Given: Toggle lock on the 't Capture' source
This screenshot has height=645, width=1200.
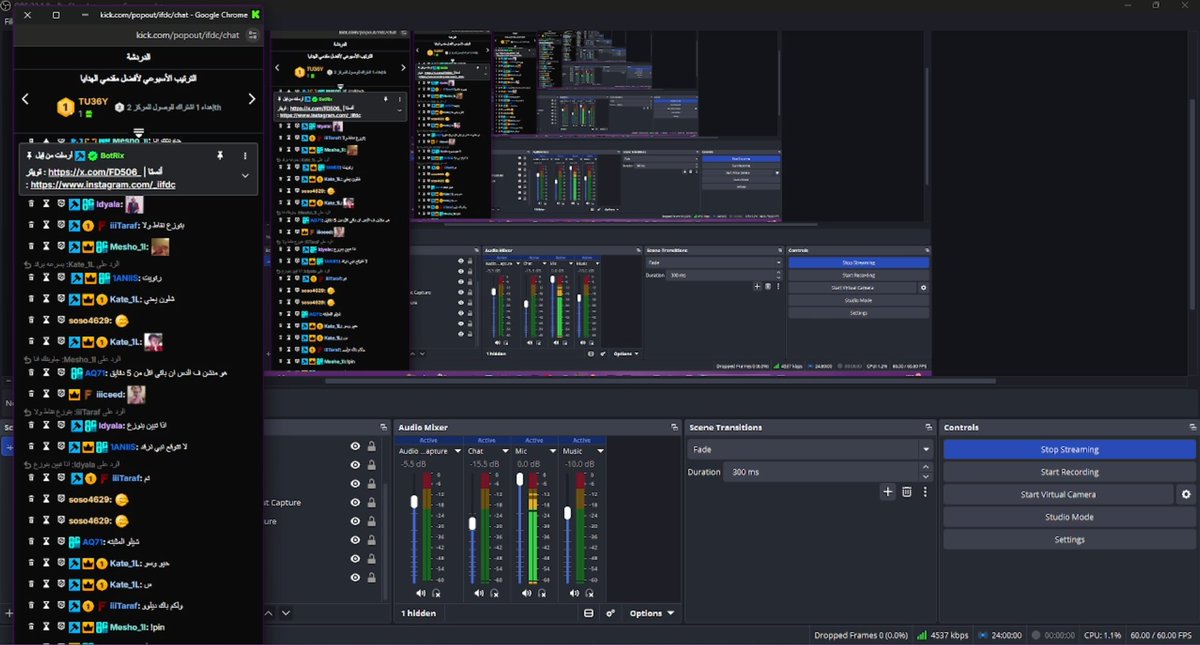Looking at the screenshot, I should (371, 503).
